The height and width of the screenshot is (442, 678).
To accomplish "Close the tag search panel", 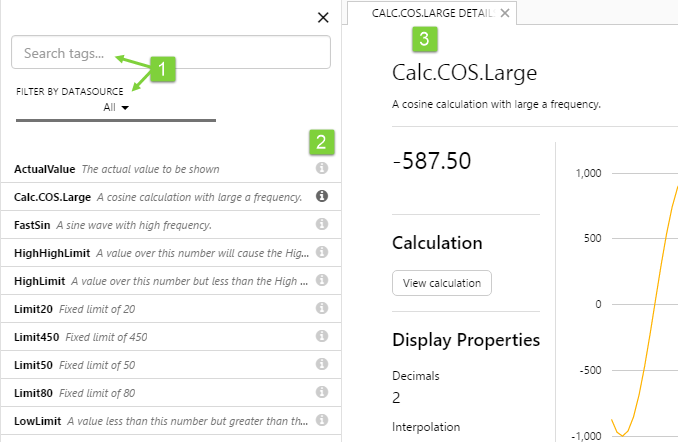I will coord(322,17).
